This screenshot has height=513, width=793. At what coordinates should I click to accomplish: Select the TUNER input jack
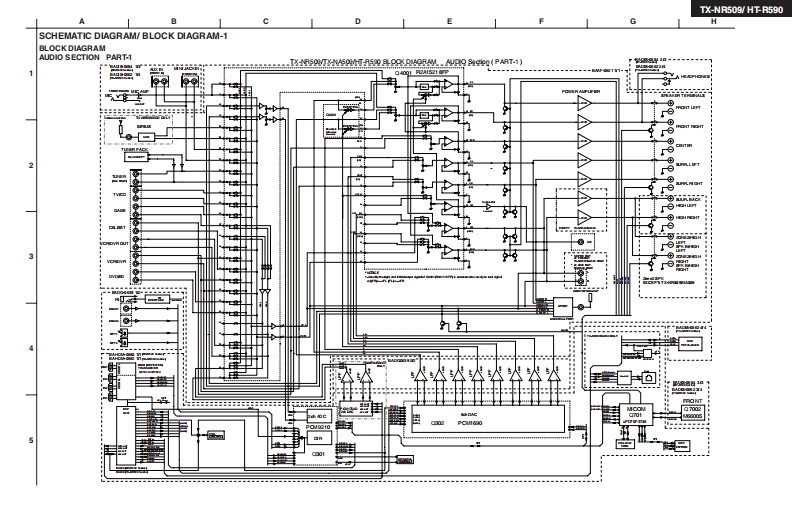tap(136, 177)
